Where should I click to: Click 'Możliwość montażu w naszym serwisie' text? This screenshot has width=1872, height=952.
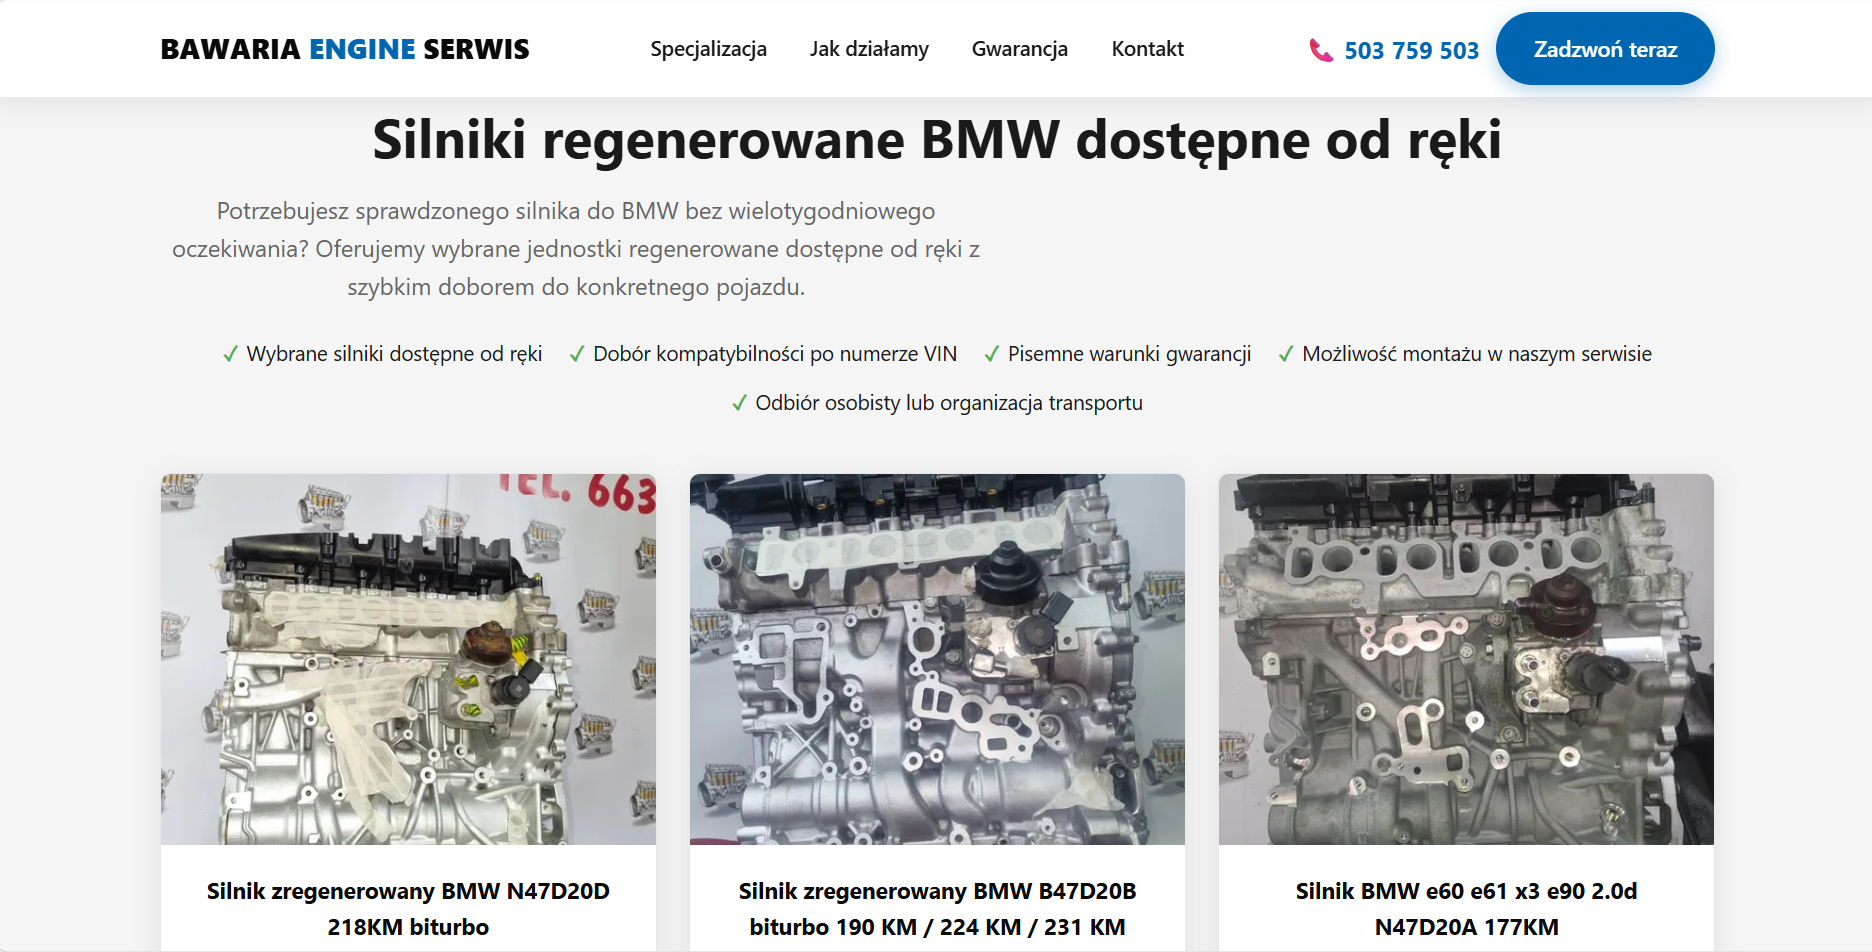tap(1477, 354)
